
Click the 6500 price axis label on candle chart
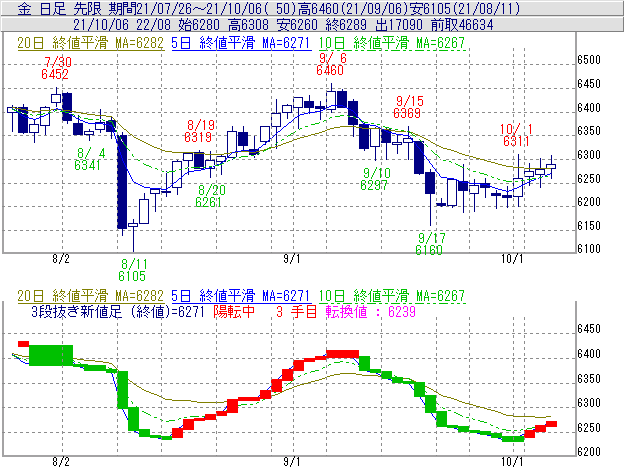click(589, 60)
